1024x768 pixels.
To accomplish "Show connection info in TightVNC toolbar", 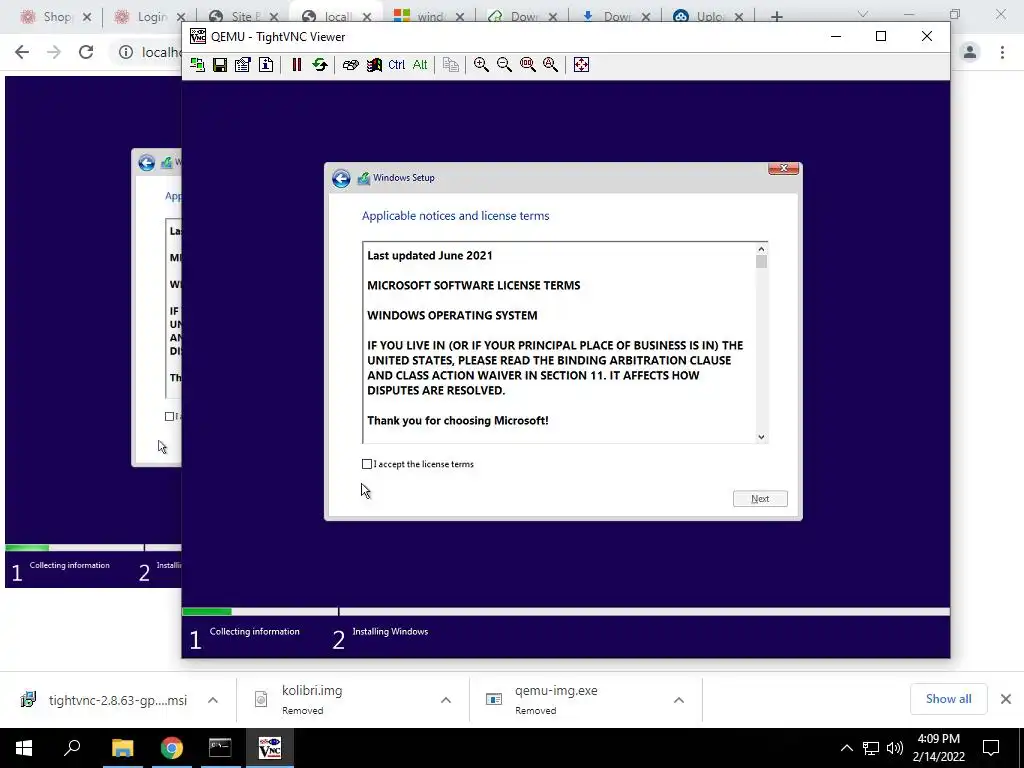I will coord(266,65).
